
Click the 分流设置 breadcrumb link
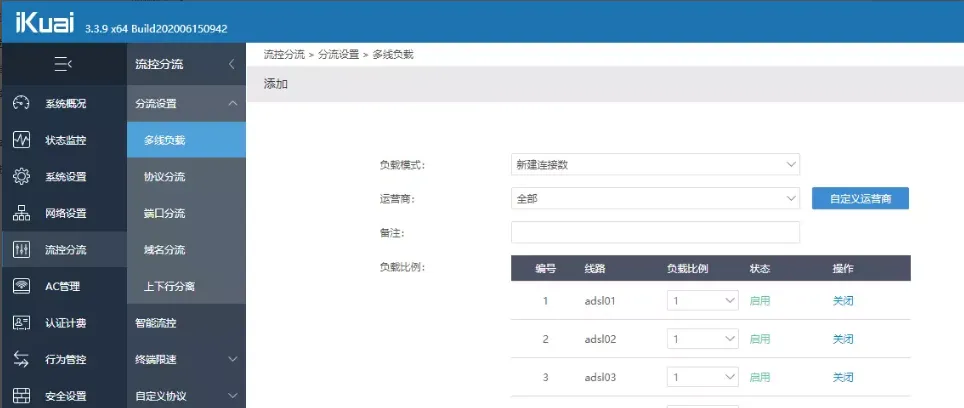click(x=338, y=54)
